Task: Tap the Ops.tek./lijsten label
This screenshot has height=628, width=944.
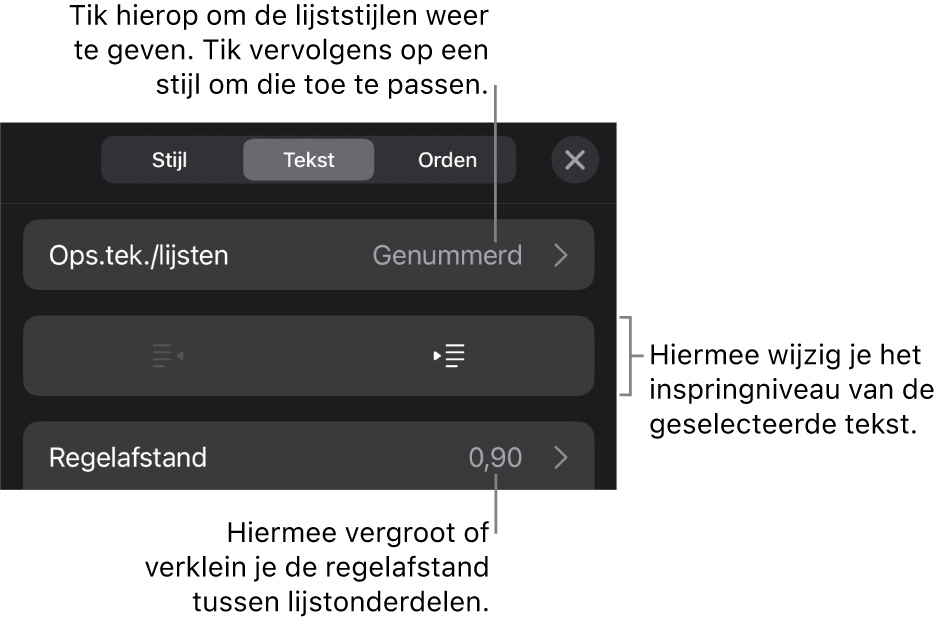Action: click(x=139, y=256)
